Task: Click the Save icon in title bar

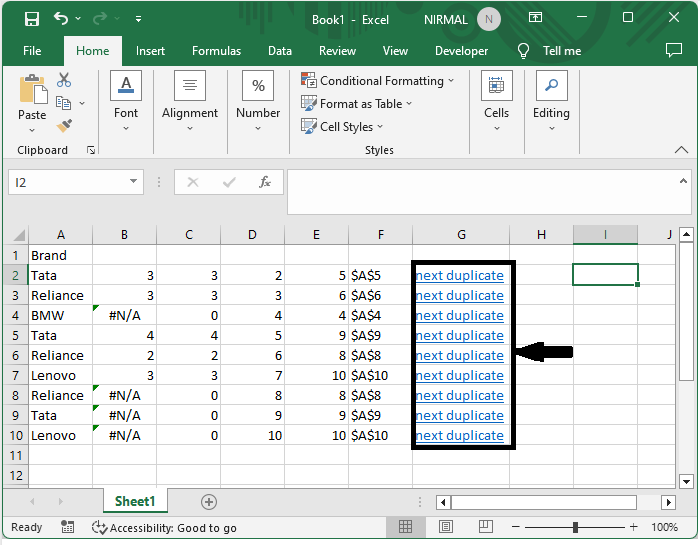Action: tap(31, 19)
